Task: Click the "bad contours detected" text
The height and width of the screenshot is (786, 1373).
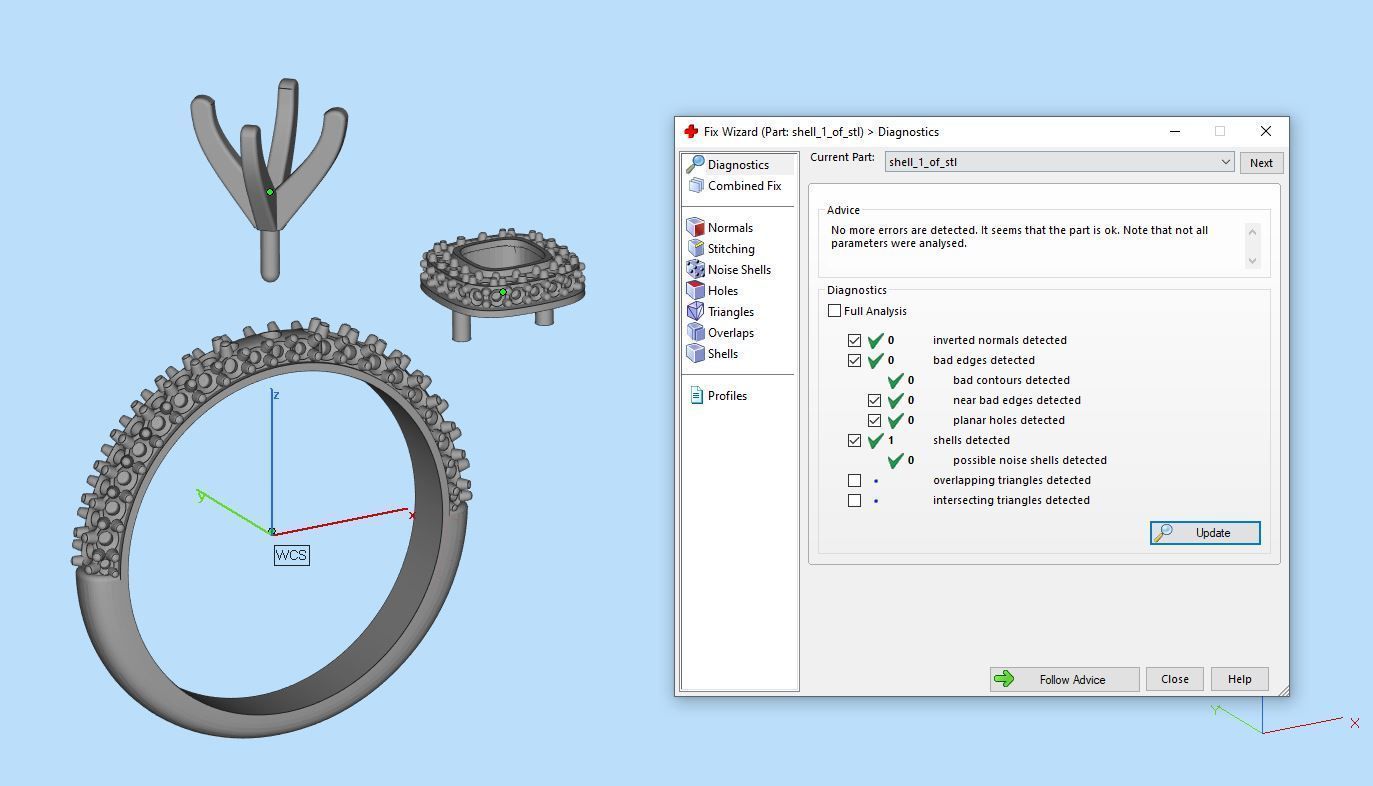Action: click(x=1011, y=380)
